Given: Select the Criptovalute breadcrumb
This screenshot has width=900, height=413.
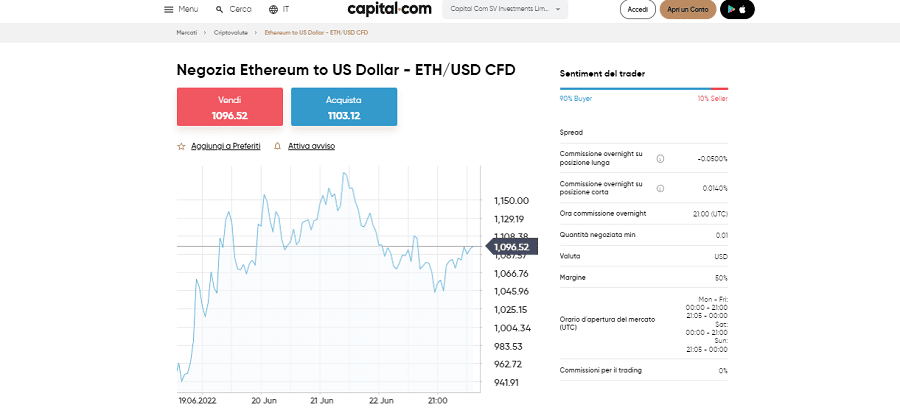Looking at the screenshot, I should [x=233, y=33].
